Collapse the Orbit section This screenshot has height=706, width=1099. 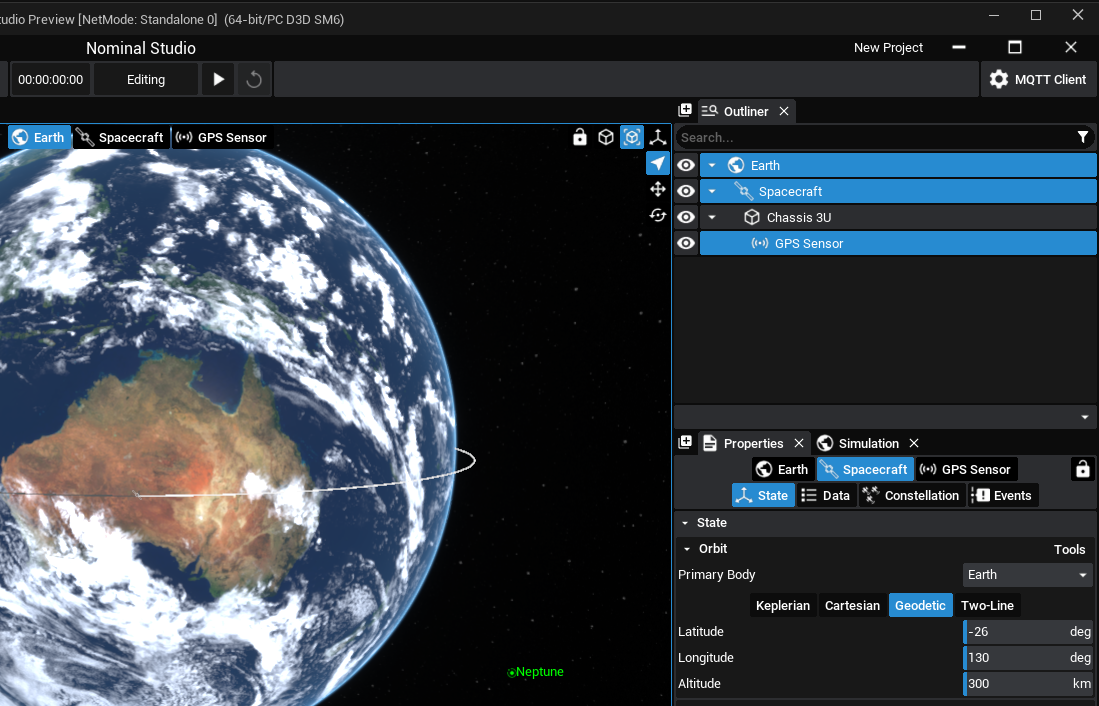(x=686, y=549)
